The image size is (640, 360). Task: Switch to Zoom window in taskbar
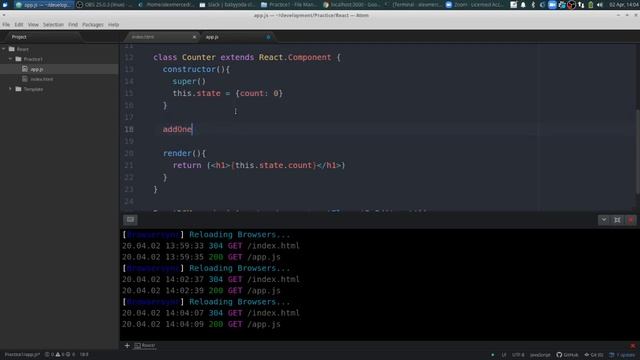475,5
